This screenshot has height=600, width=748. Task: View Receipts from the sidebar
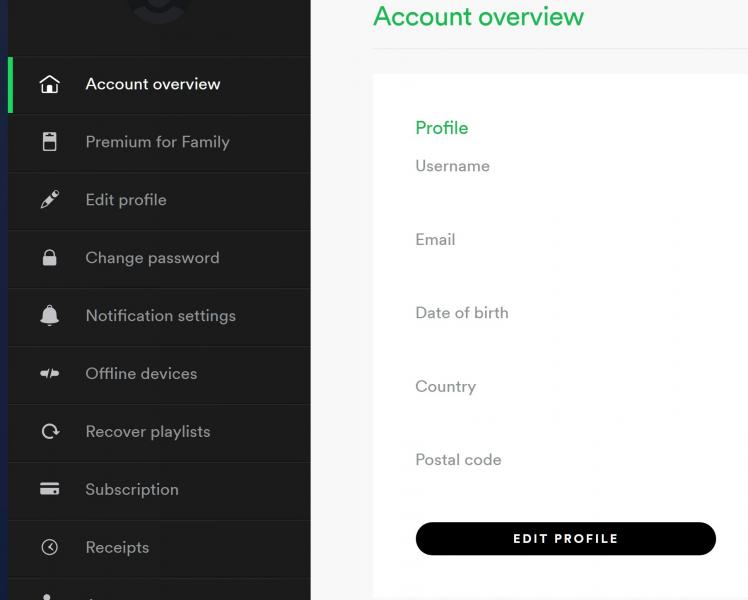159,548
